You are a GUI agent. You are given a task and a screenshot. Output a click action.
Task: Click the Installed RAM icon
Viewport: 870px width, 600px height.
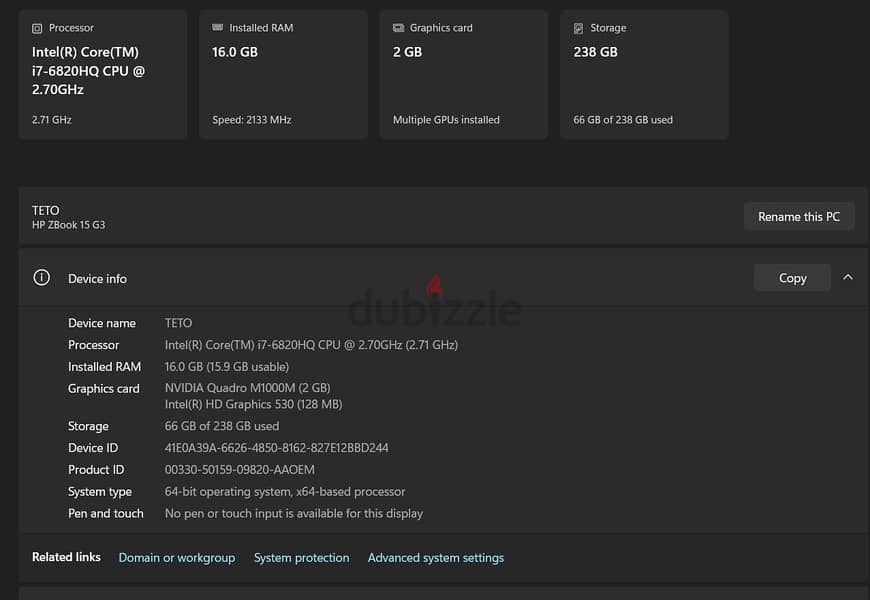coord(218,28)
